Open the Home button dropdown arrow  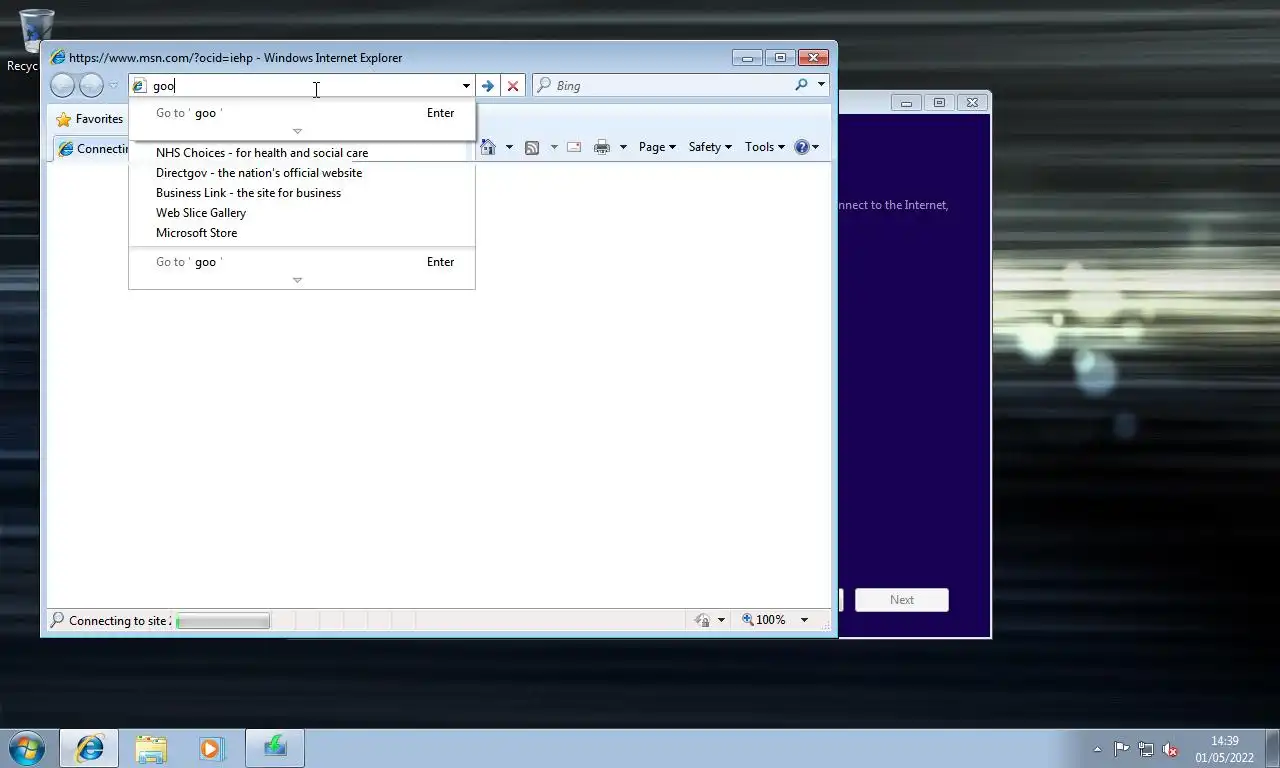tap(509, 147)
